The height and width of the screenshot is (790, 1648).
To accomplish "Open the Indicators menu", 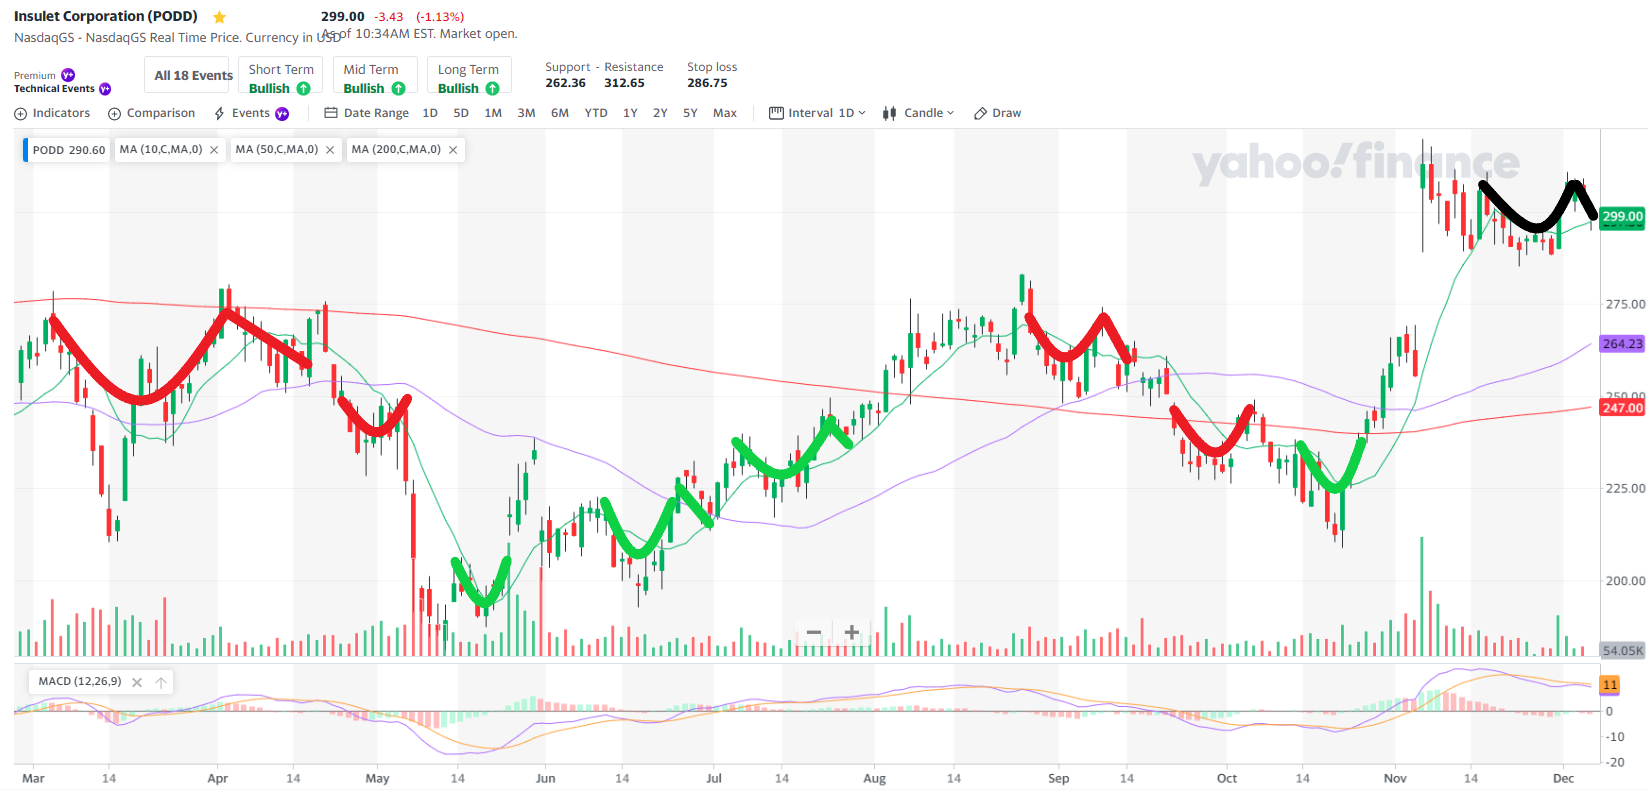I will 52,113.
